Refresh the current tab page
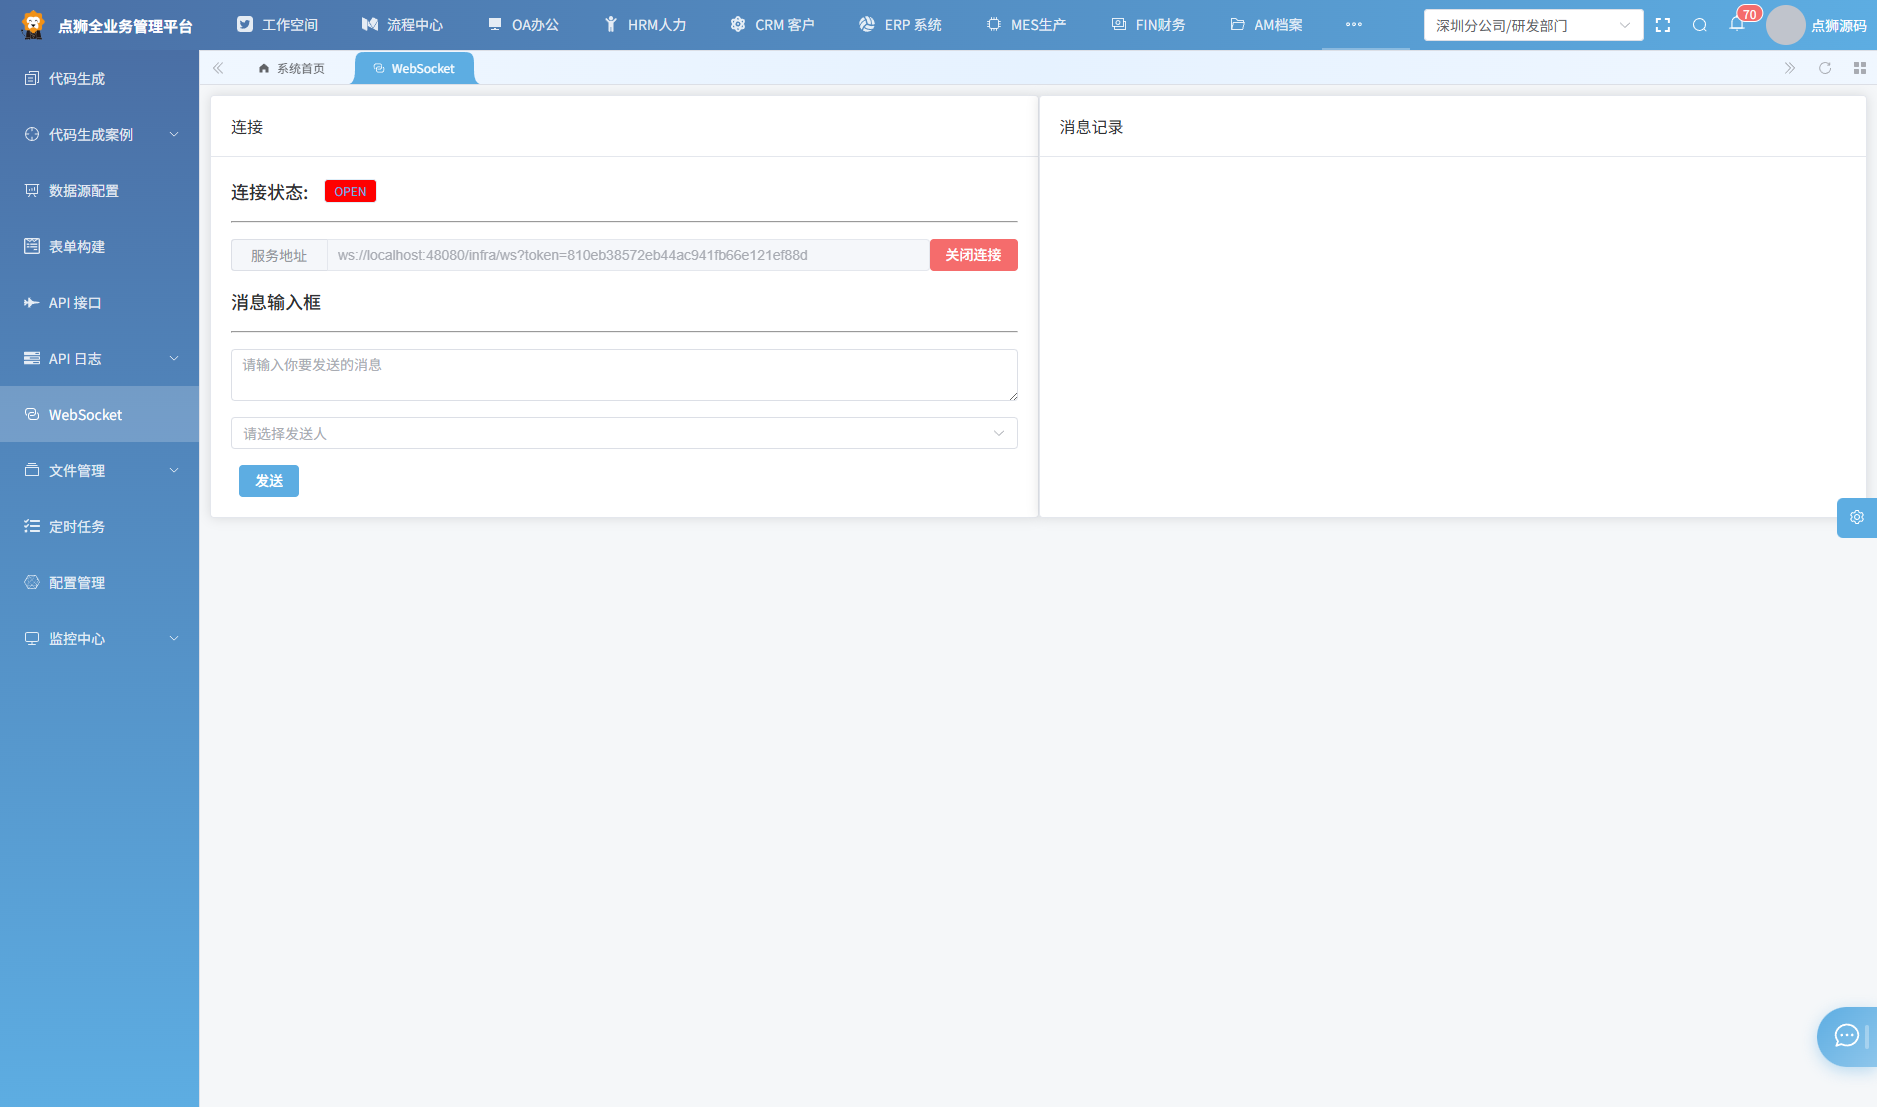The width and height of the screenshot is (1877, 1107). coord(1825,68)
